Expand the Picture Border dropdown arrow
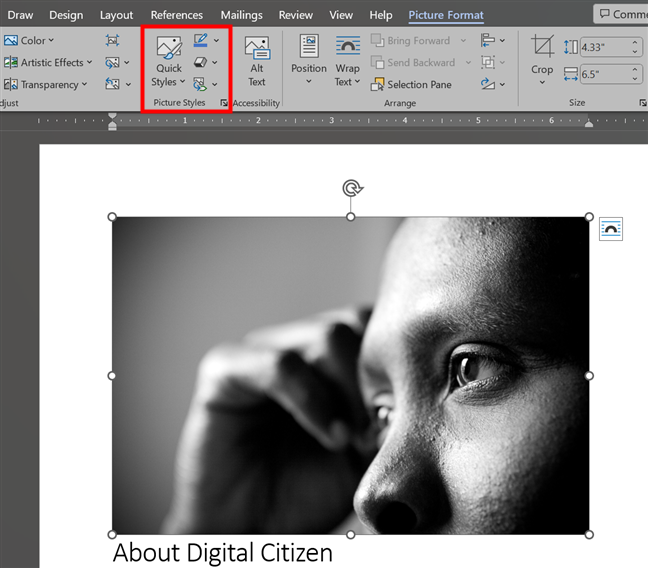The image size is (648, 568). coord(216,41)
